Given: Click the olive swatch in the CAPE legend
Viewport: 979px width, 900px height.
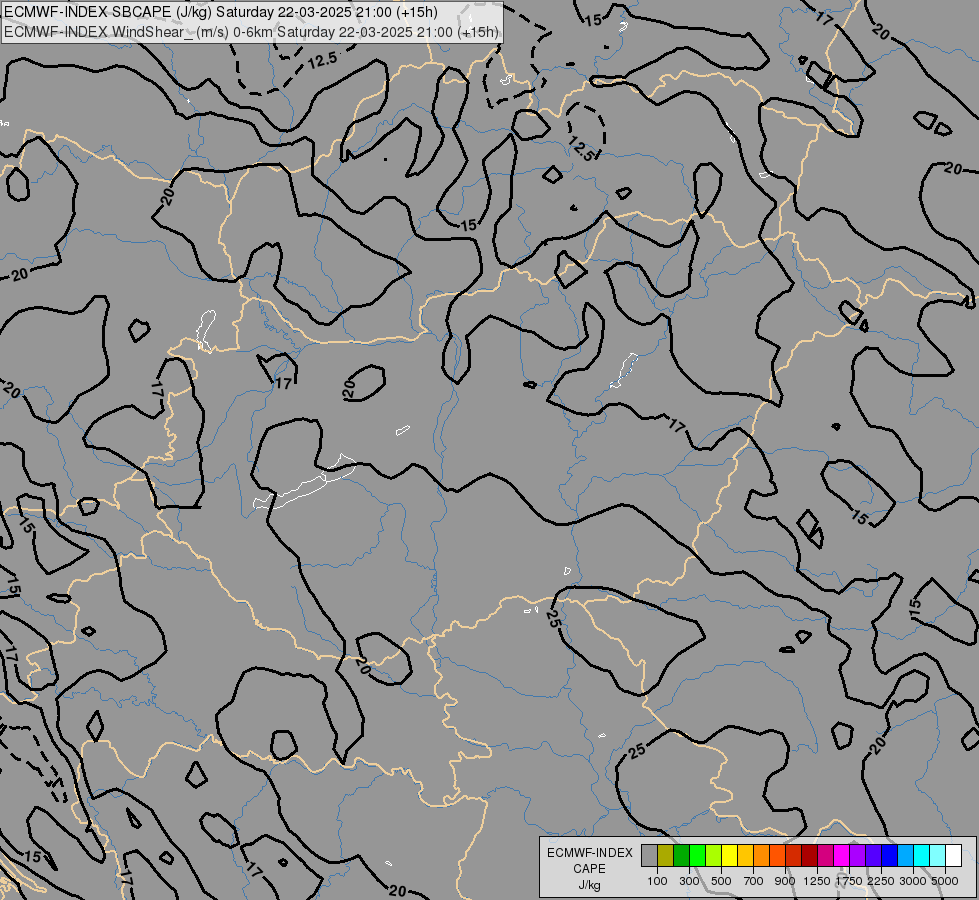Looking at the screenshot, I should 666,855.
